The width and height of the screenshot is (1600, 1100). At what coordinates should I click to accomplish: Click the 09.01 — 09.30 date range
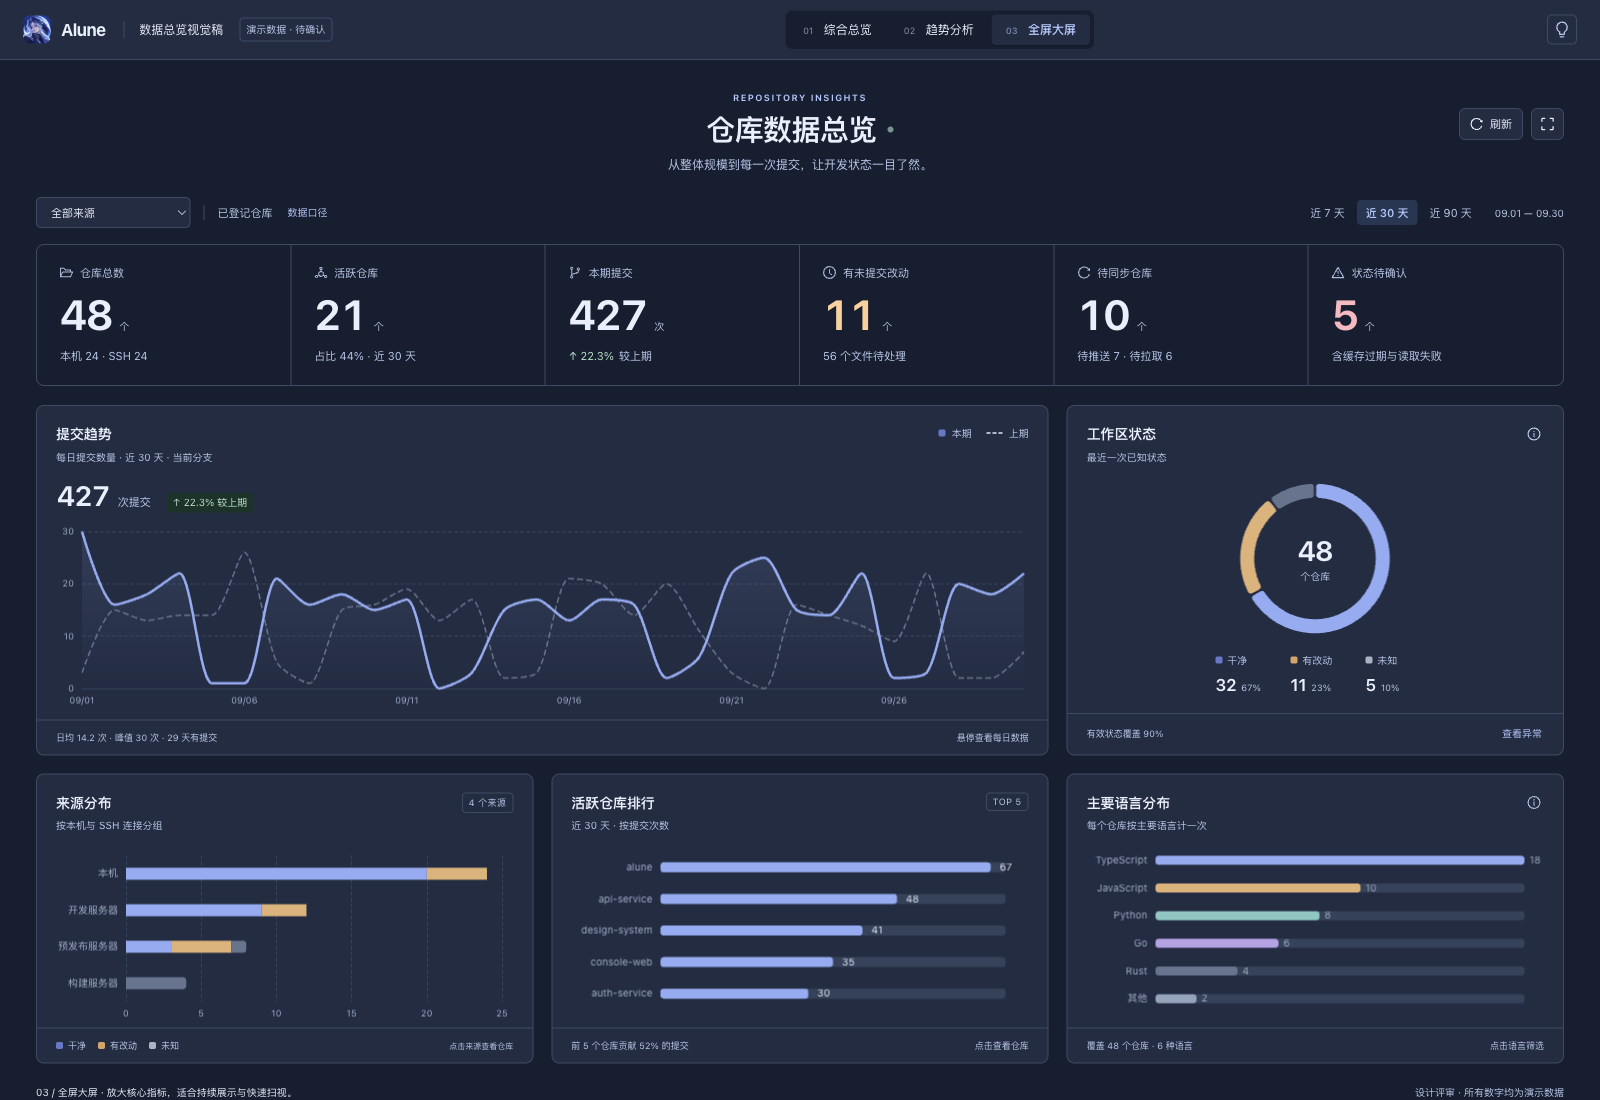click(x=1529, y=213)
